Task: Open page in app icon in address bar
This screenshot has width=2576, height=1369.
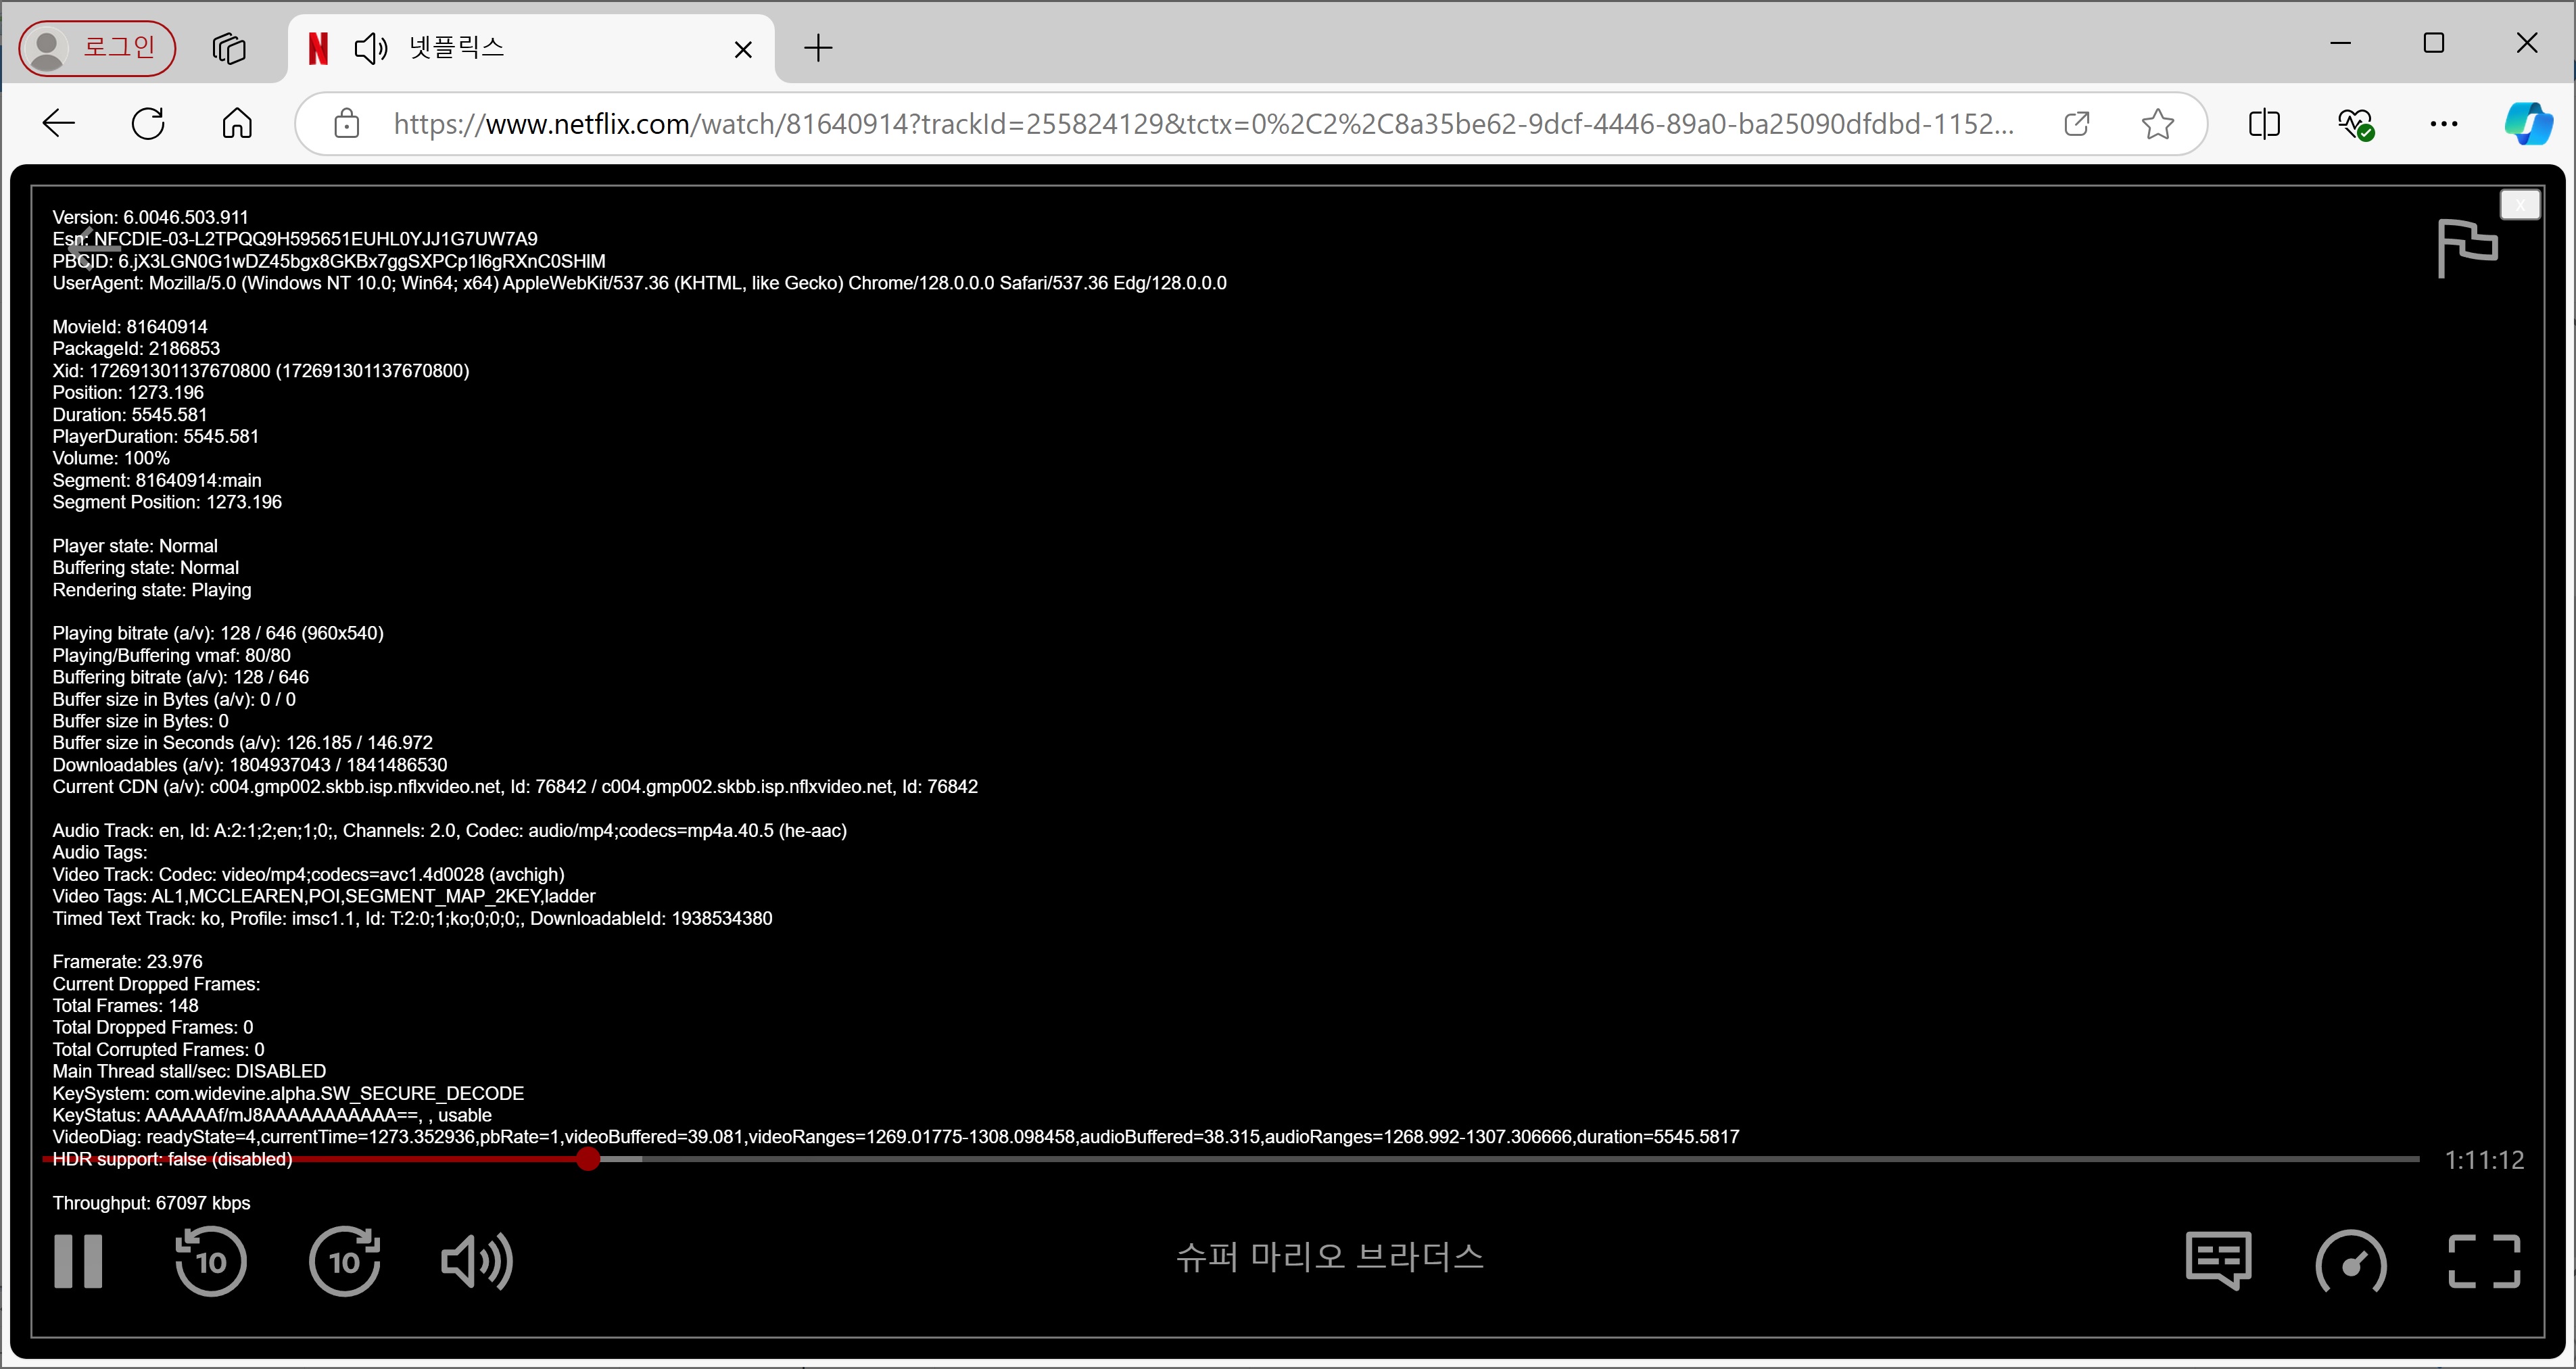Action: point(2077,124)
